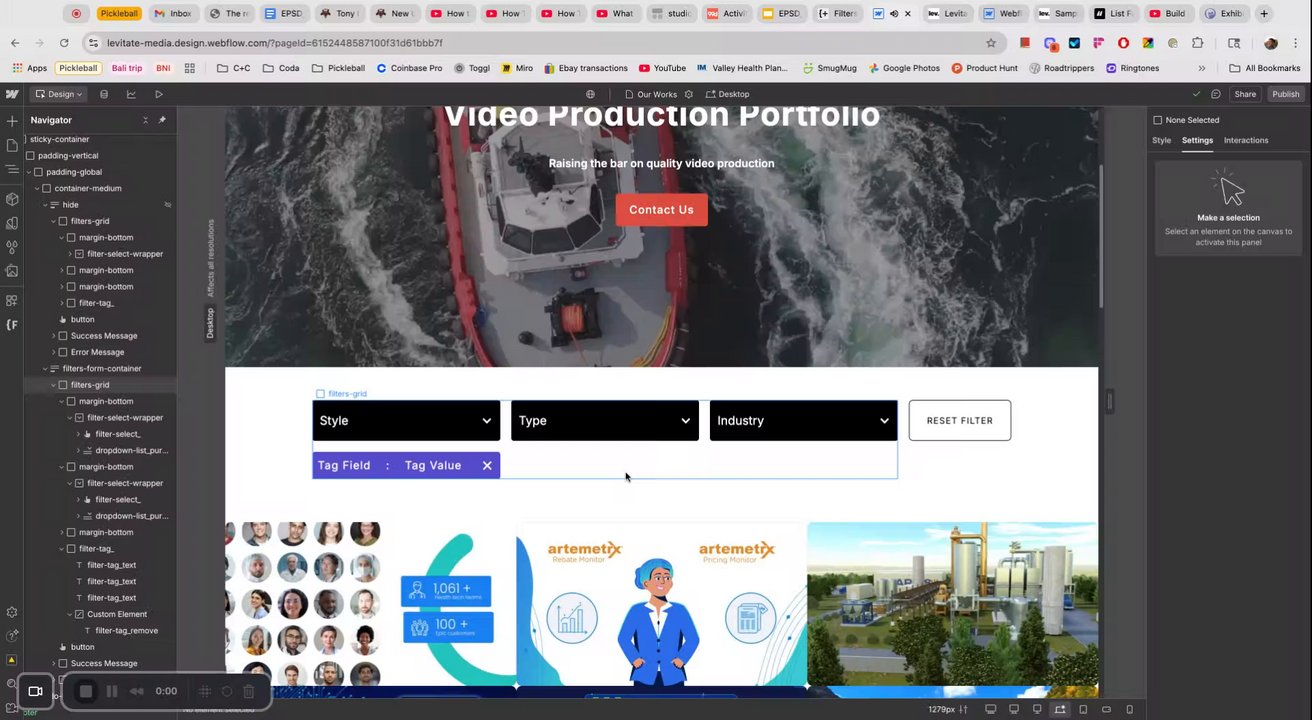Click the factory video thumbnail
Screen dimensions: 1312x720
coord(952,603)
